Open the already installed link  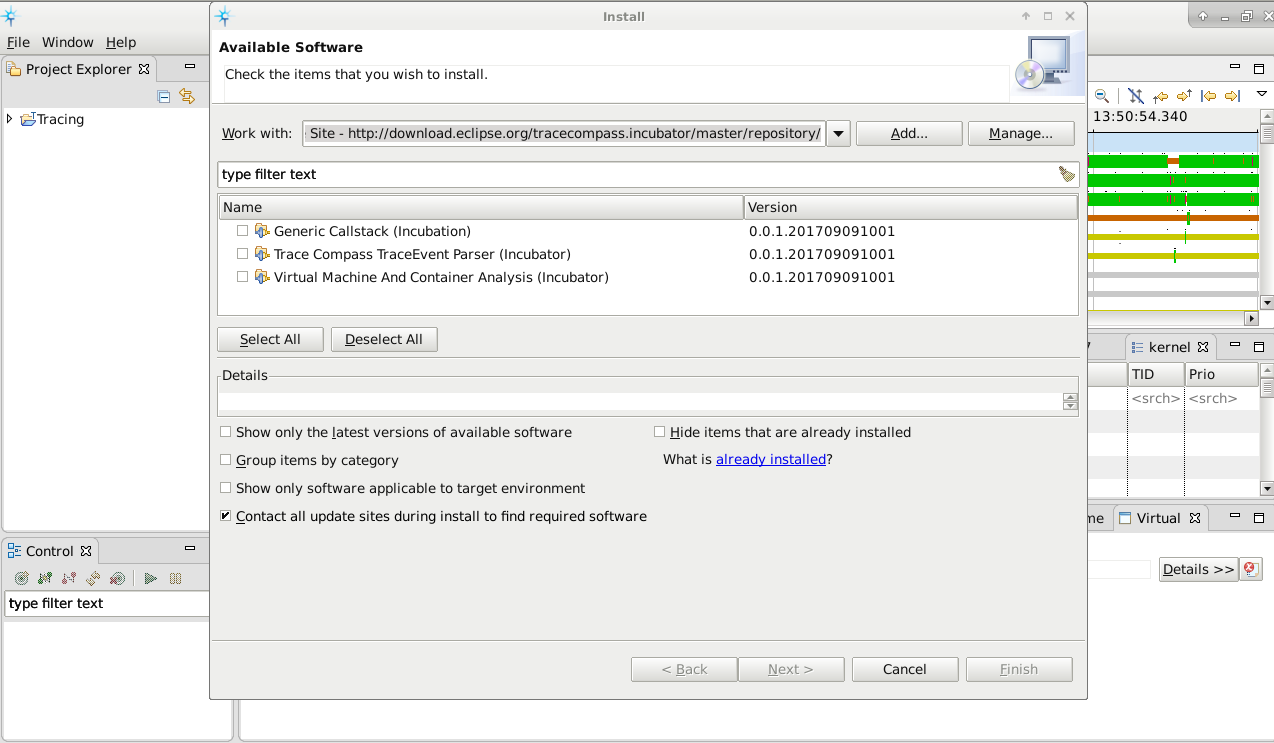(x=770, y=460)
